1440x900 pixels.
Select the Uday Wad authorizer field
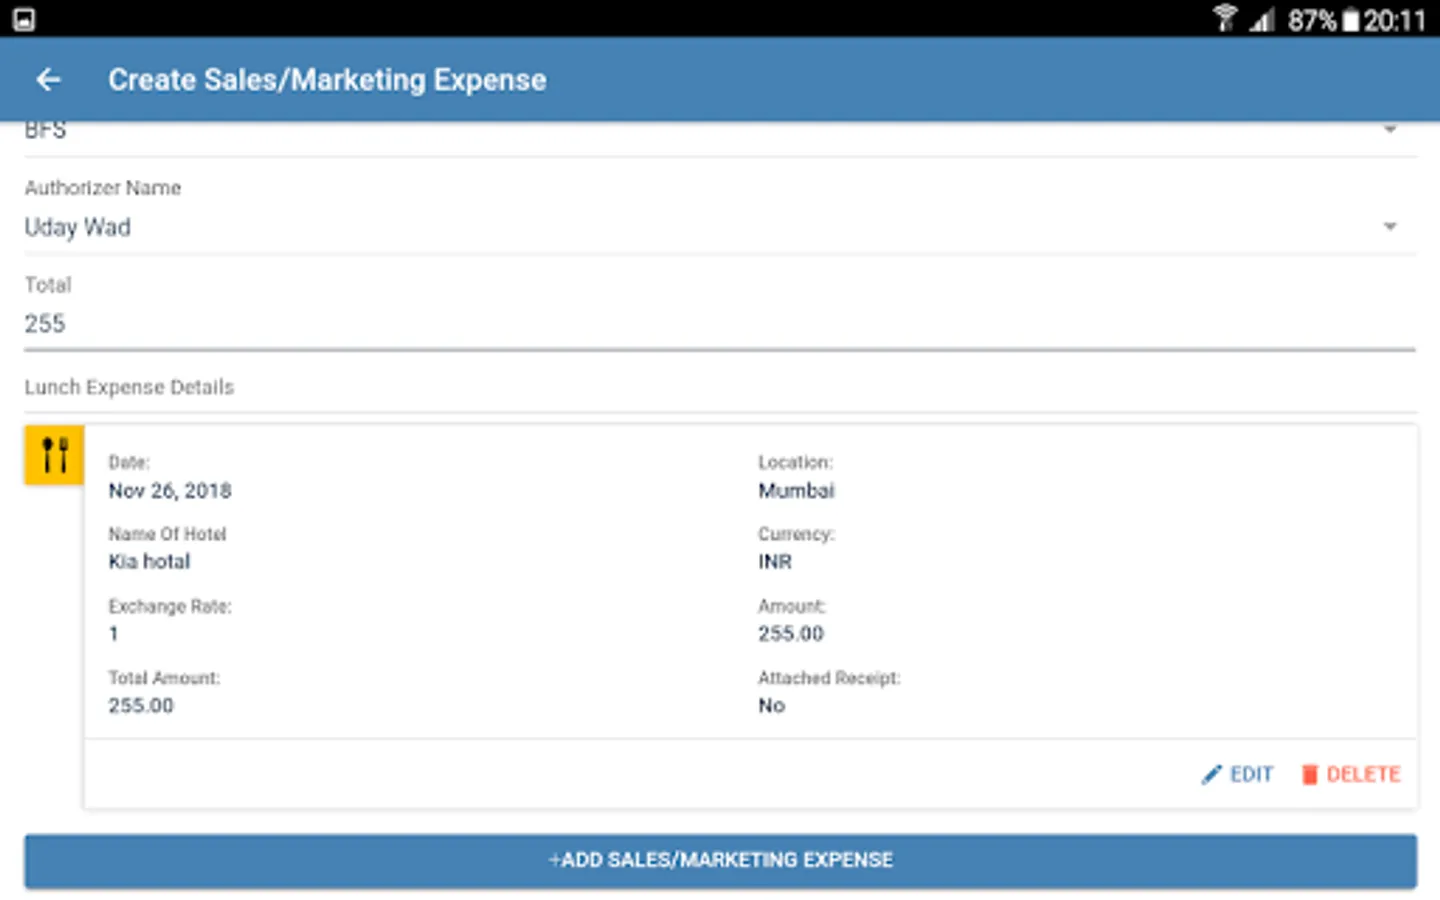coord(78,228)
